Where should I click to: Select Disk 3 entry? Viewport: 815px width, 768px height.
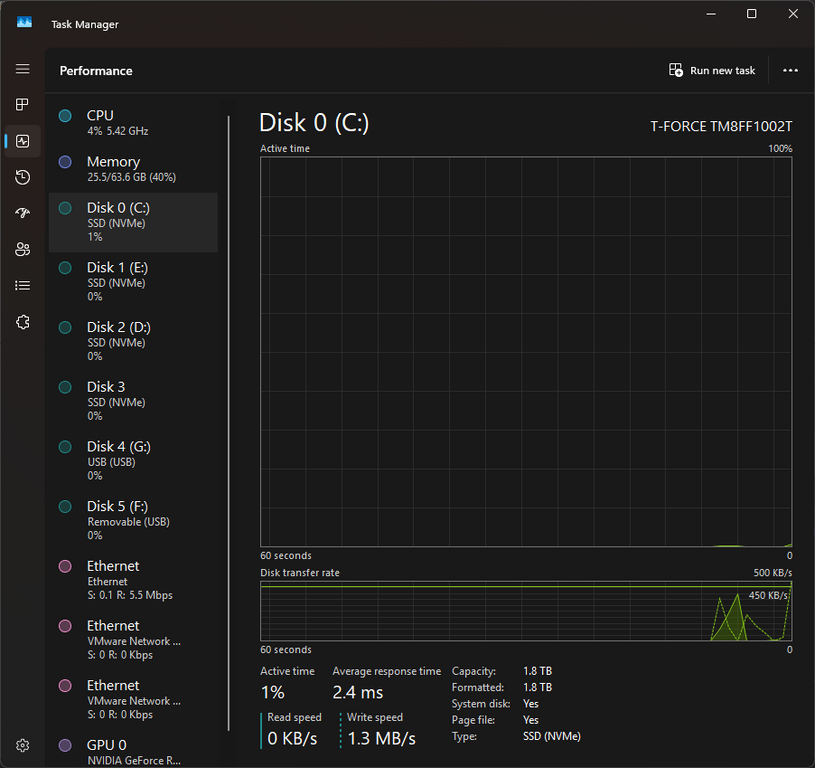tap(133, 401)
